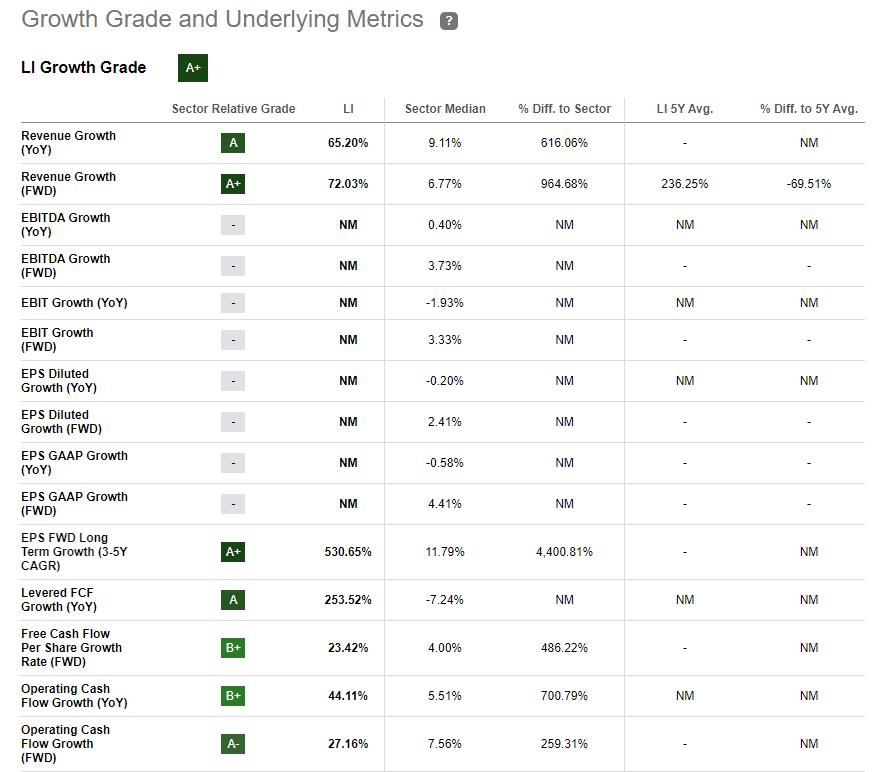Click the % Diff. to Sector column header
The height and width of the screenshot is (772, 874).
565,109
